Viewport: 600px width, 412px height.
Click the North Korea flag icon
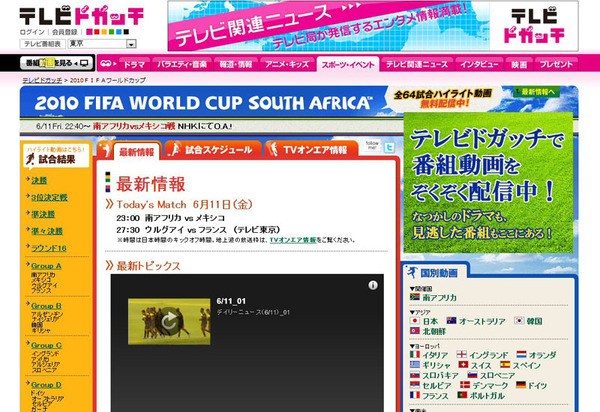click(x=415, y=331)
